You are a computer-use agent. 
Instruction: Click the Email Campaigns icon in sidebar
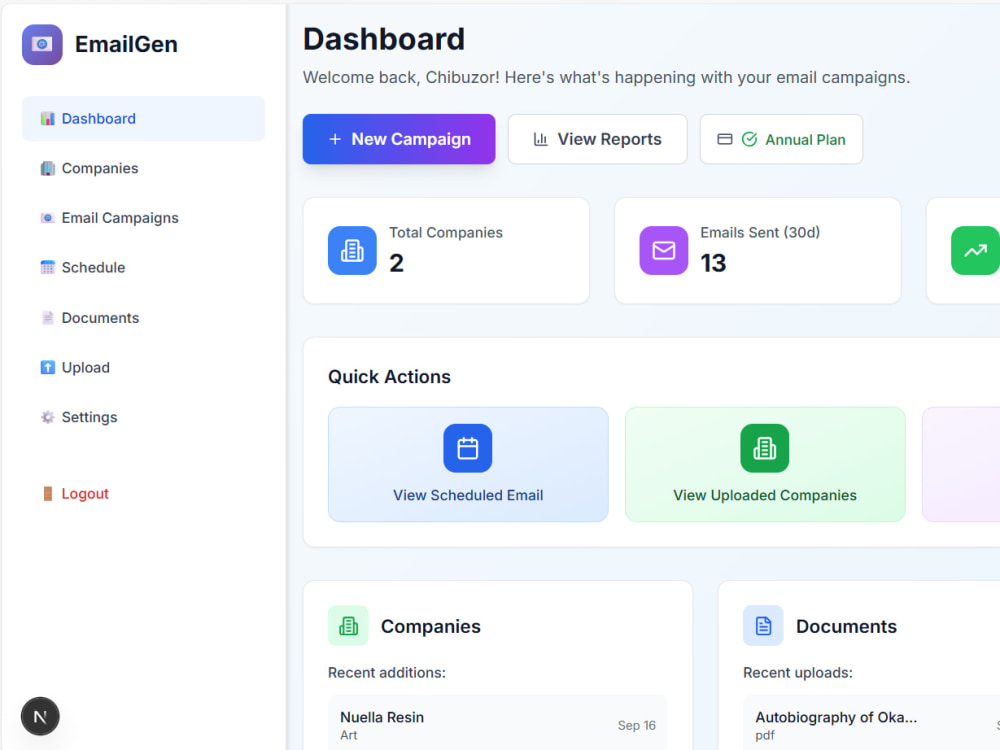tap(48, 218)
